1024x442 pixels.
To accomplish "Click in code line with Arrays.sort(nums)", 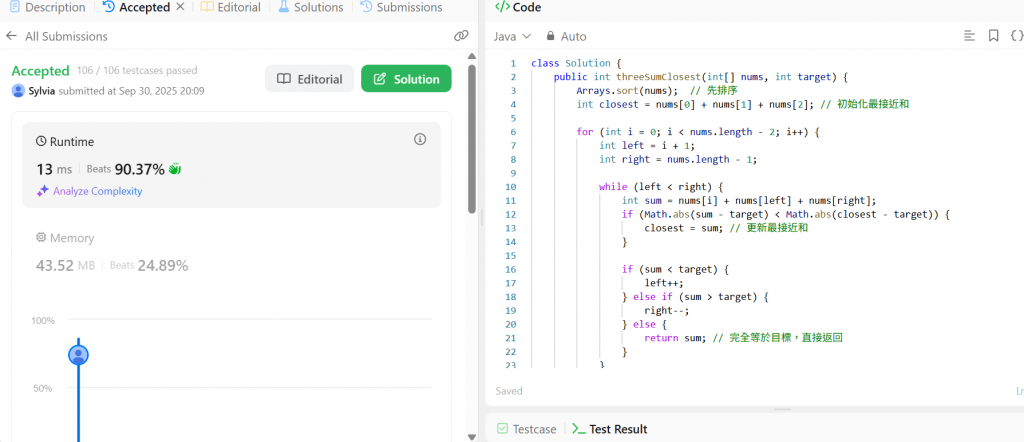I will 656,91.
